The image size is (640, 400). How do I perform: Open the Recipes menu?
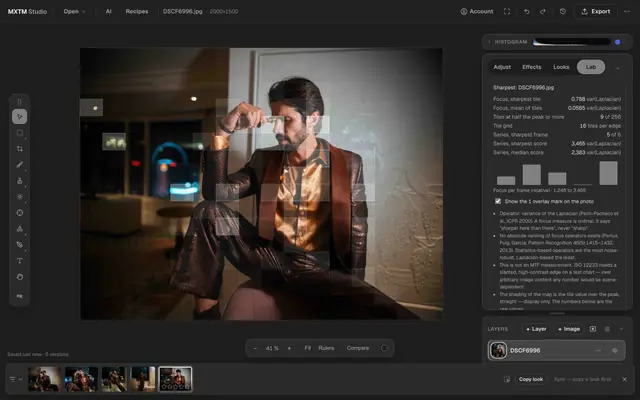[137, 11]
